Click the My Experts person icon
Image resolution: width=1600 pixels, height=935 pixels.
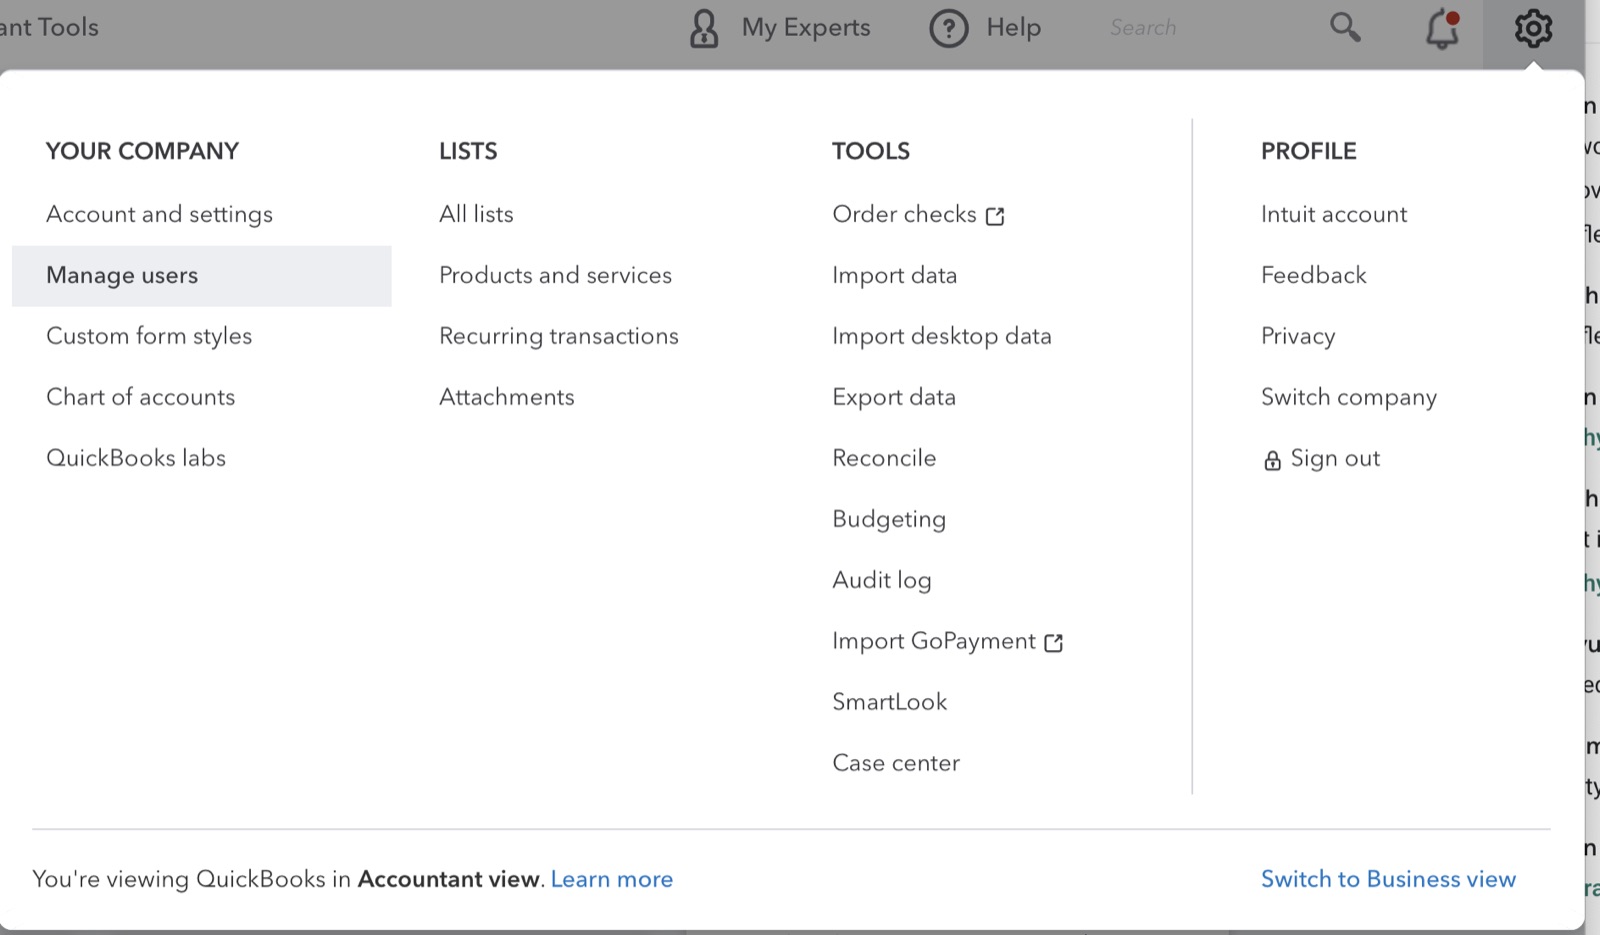[704, 28]
